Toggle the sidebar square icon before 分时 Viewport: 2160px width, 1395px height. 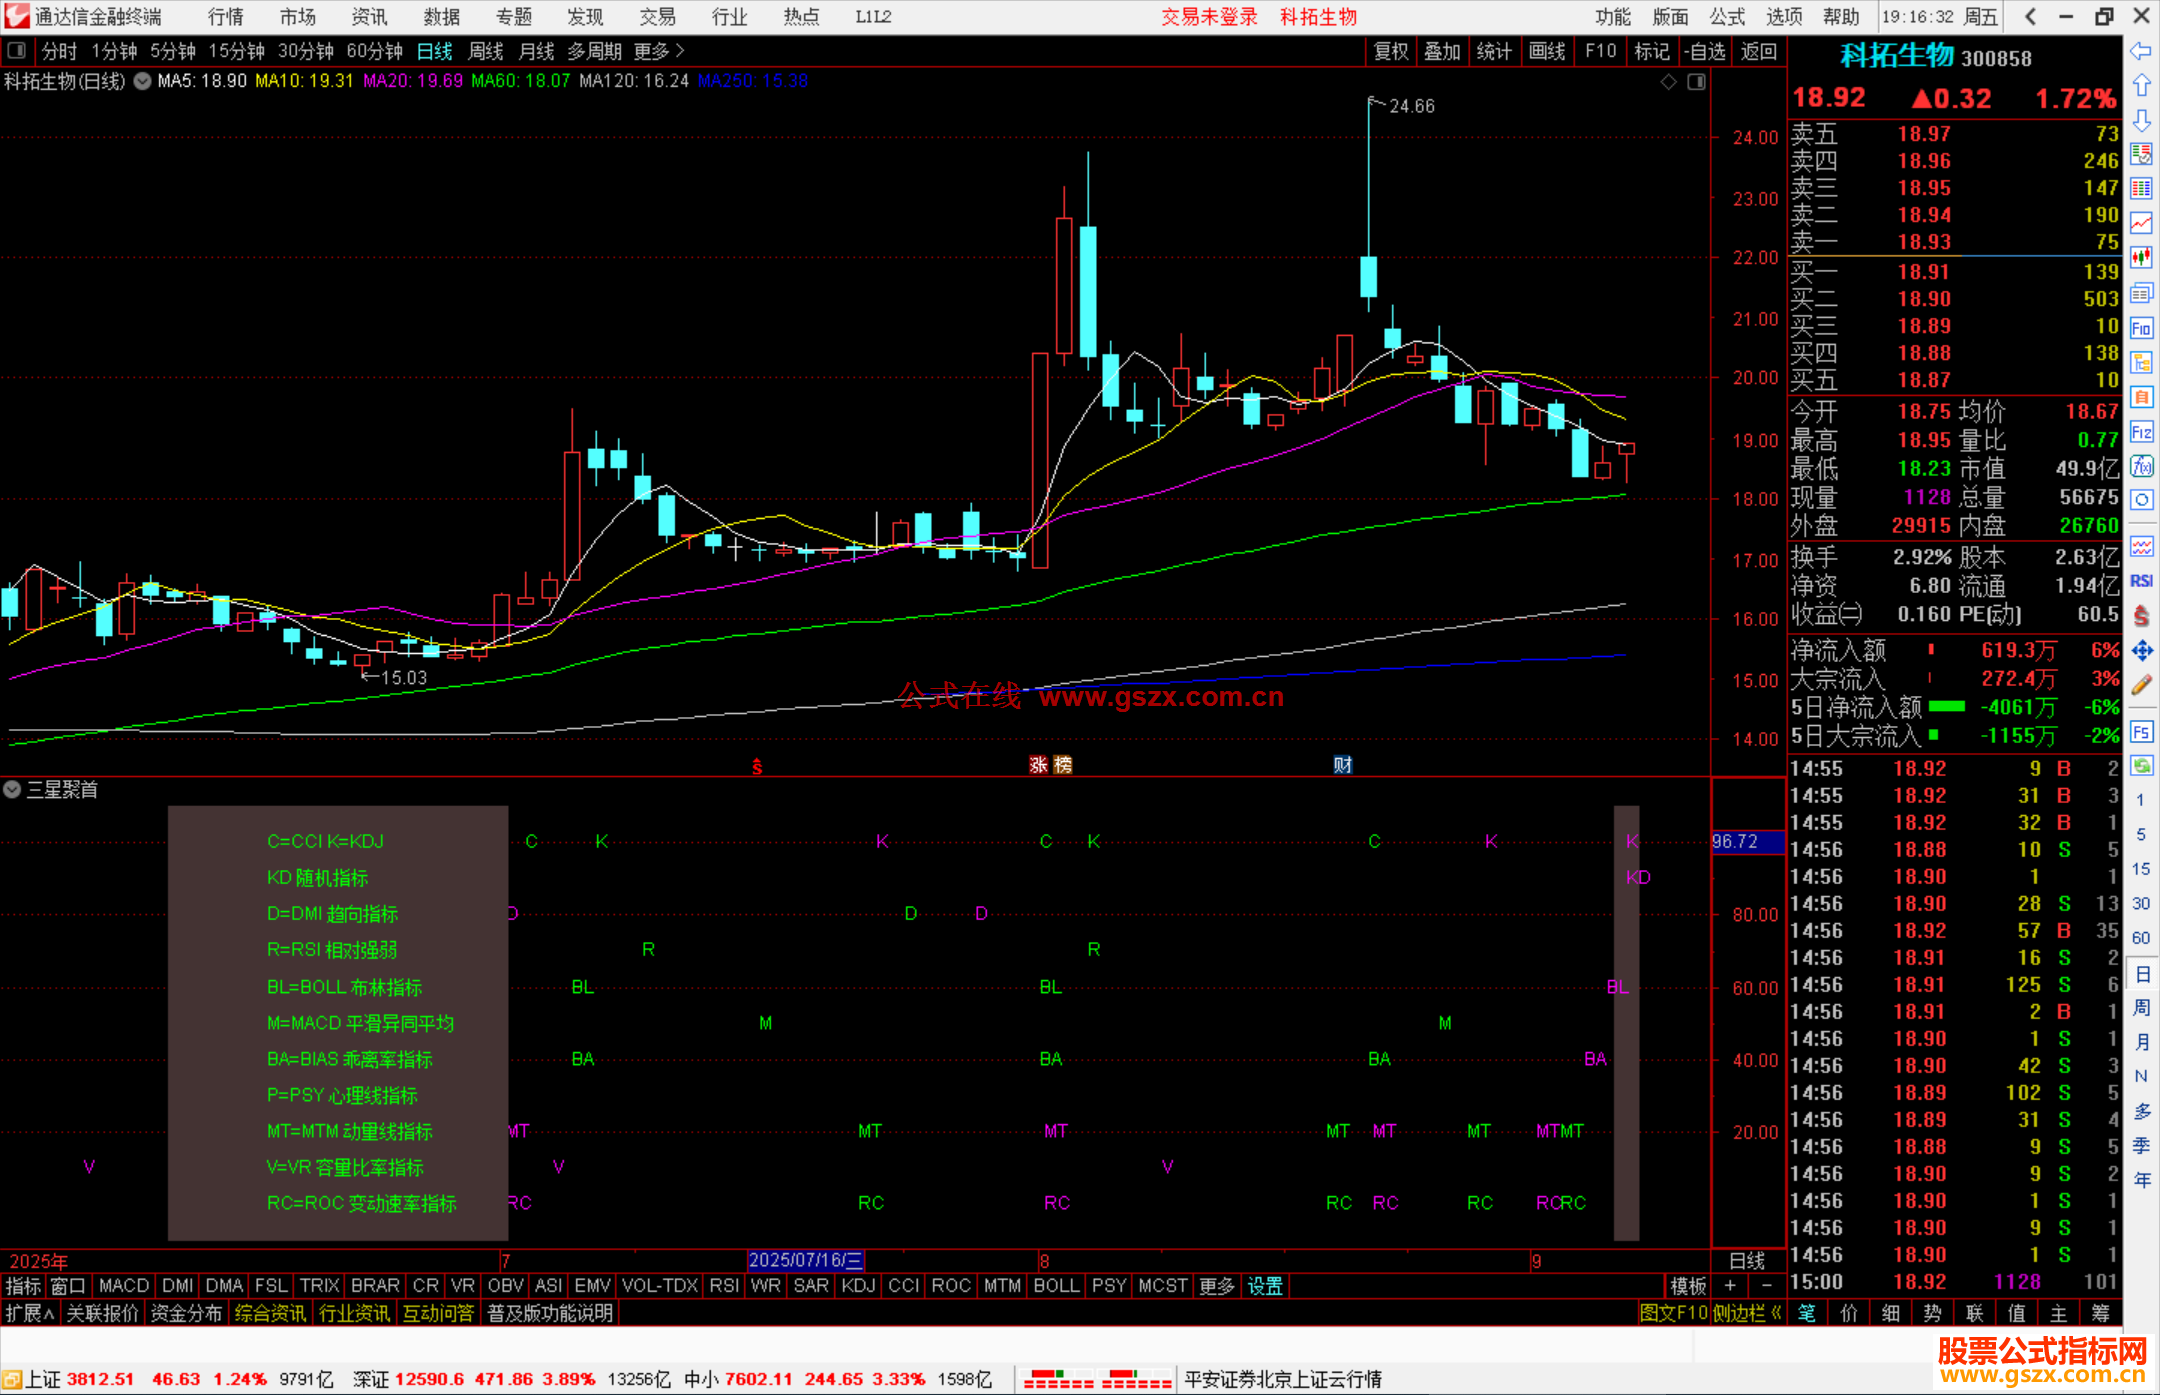click(17, 50)
